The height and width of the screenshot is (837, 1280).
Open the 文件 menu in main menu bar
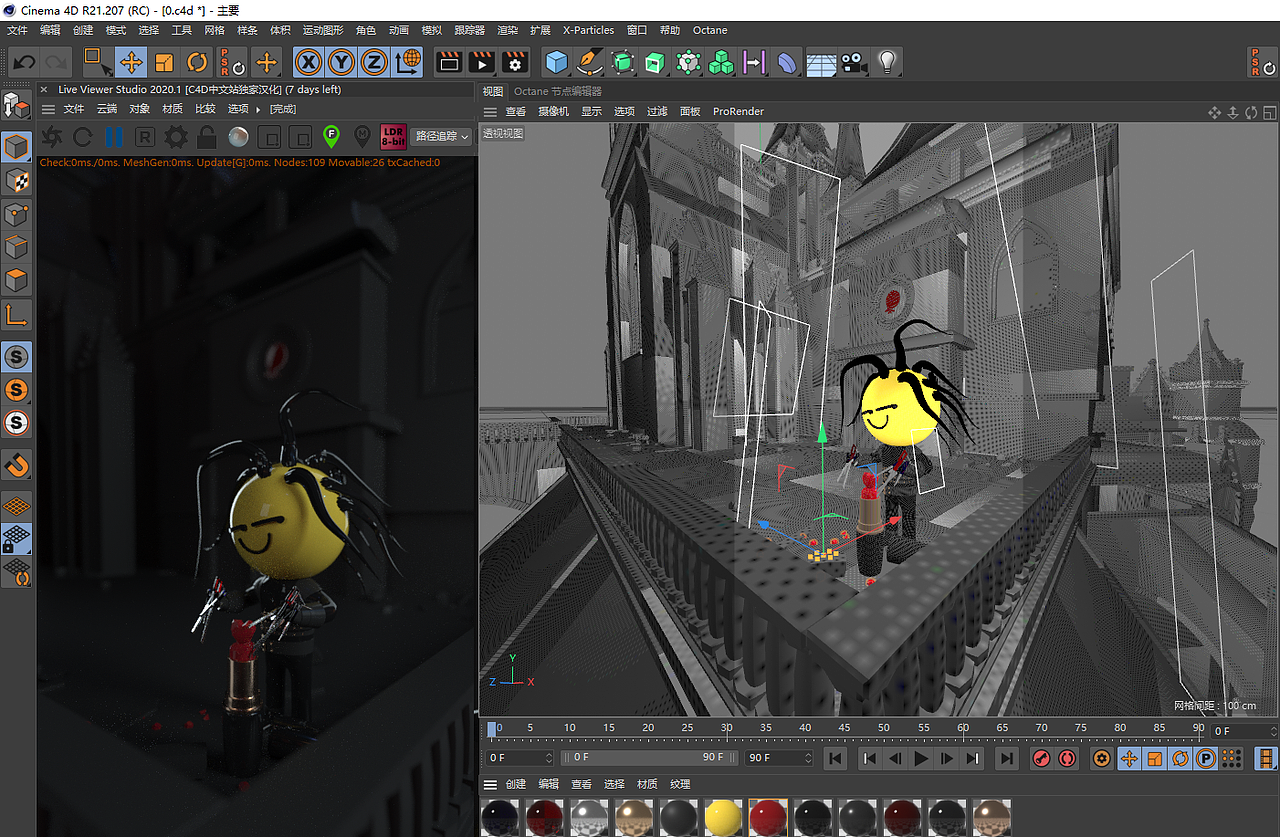coord(17,31)
